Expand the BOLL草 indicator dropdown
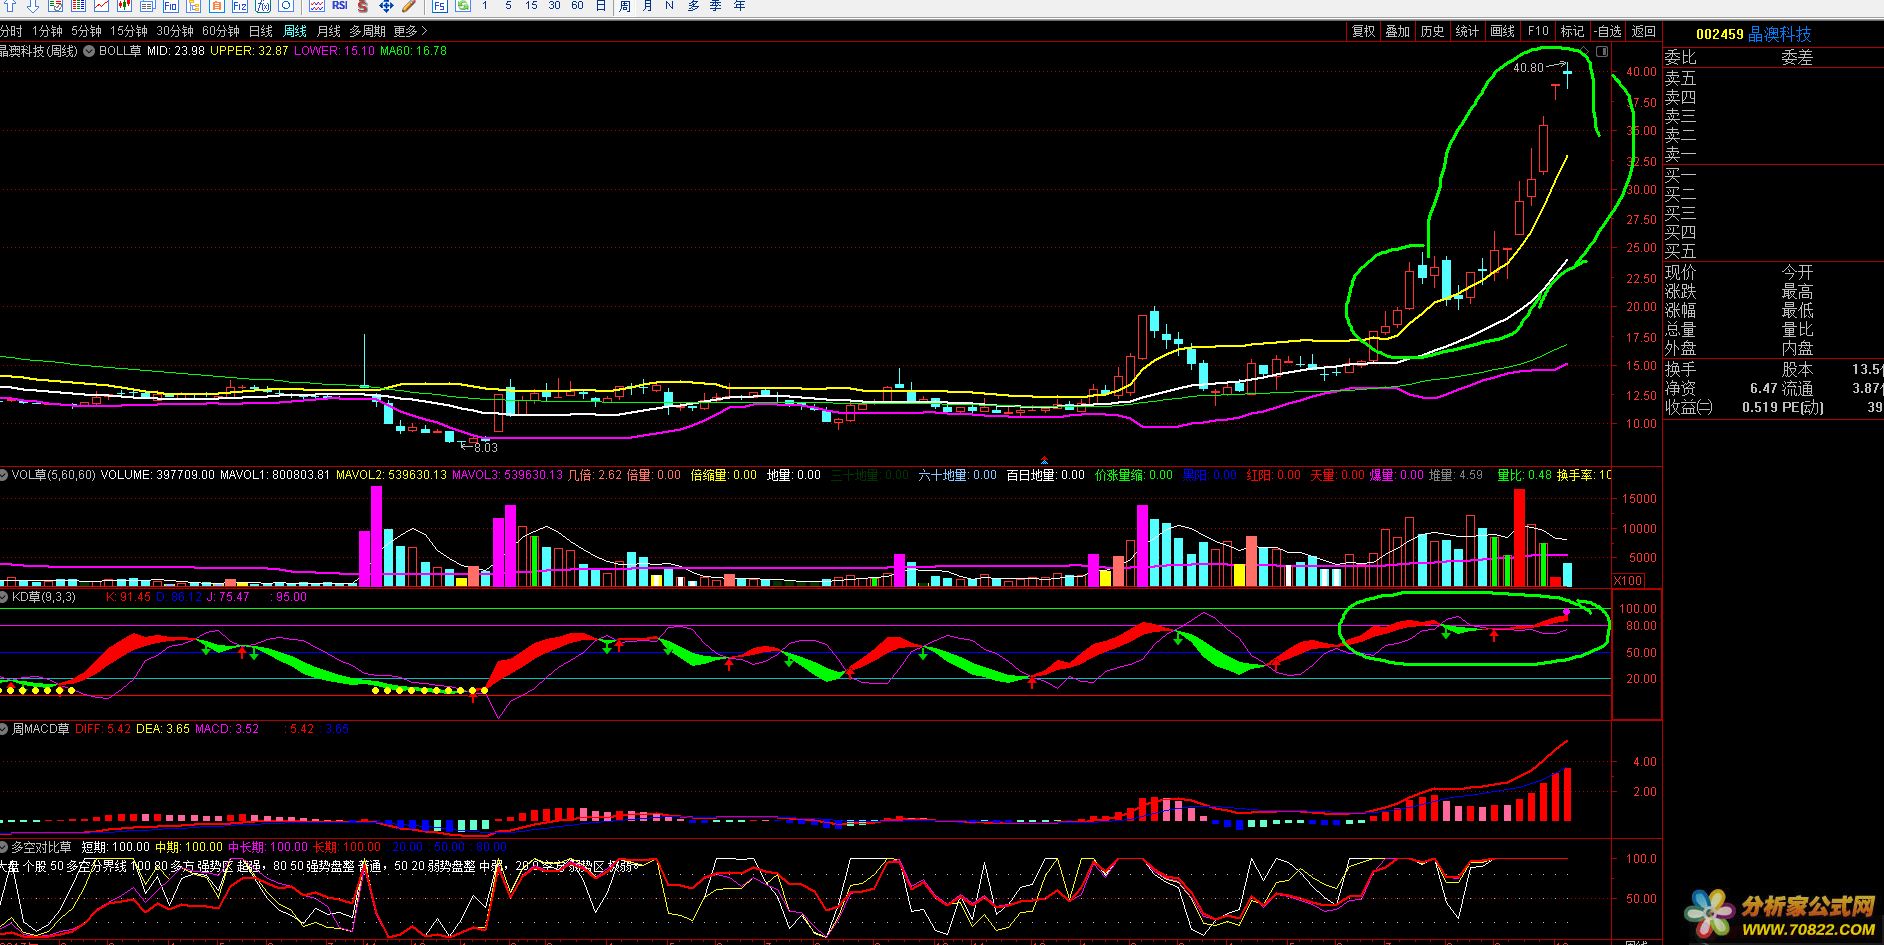This screenshot has height=945, width=1884. click(x=90, y=51)
